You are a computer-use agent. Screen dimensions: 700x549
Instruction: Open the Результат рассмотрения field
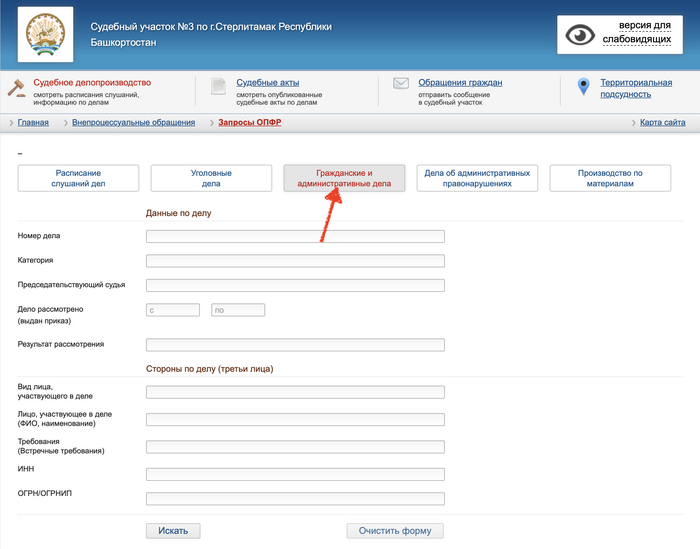pyautogui.click(x=295, y=345)
